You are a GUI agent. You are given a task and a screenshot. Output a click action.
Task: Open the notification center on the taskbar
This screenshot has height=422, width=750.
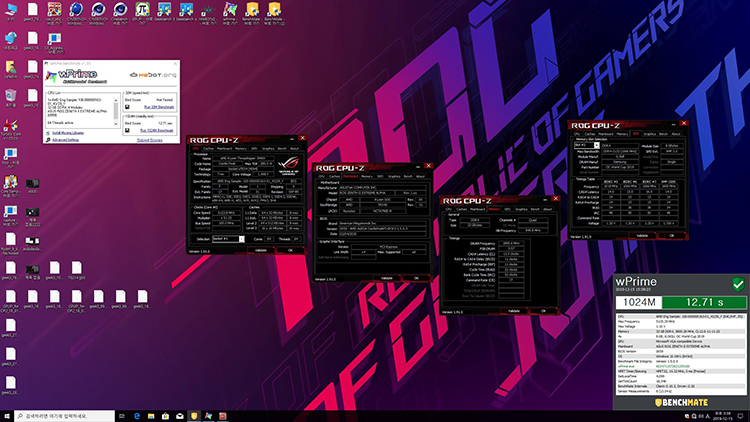tap(740, 416)
